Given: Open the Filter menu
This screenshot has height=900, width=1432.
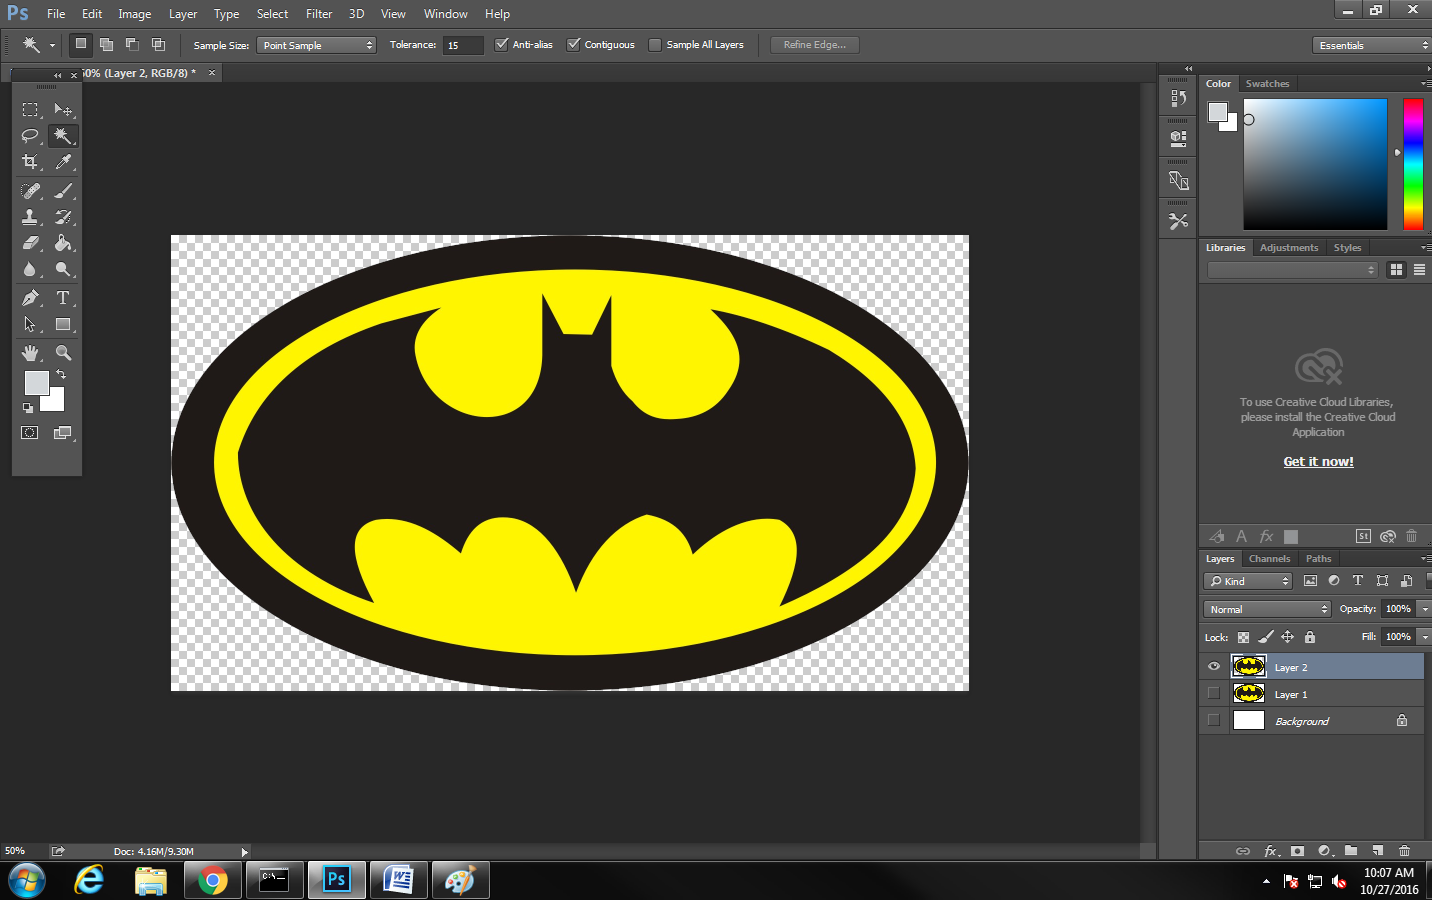Looking at the screenshot, I should (319, 14).
